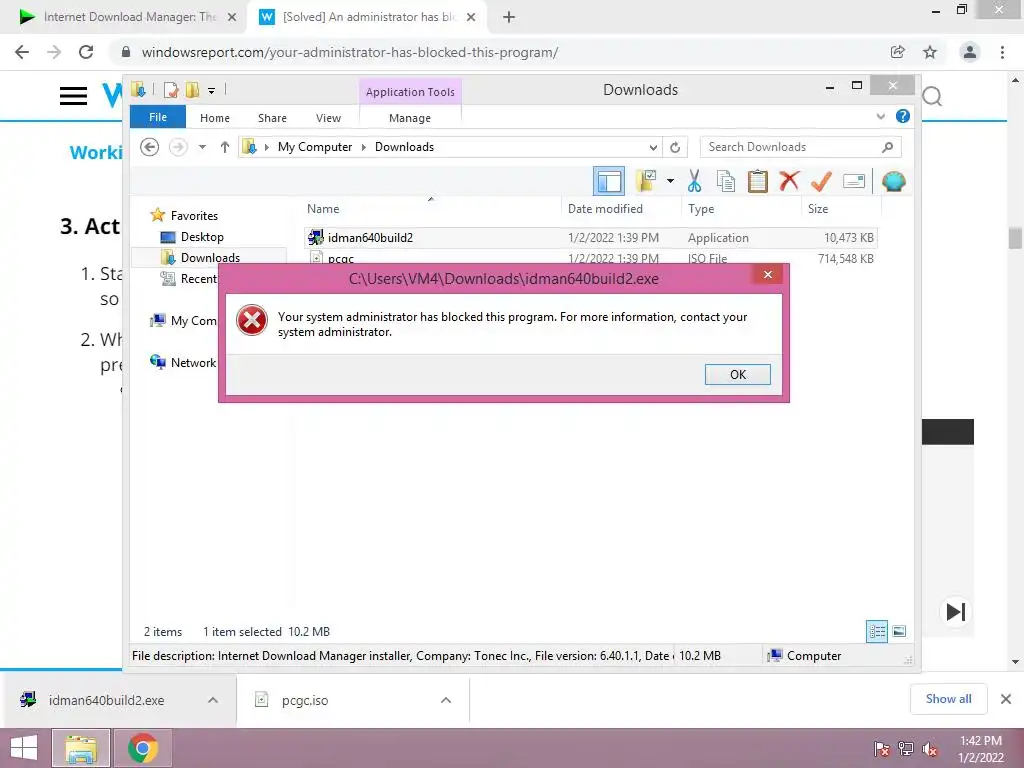Click the folder options toolbar icon
The height and width of the screenshot is (768, 1024).
click(x=646, y=181)
